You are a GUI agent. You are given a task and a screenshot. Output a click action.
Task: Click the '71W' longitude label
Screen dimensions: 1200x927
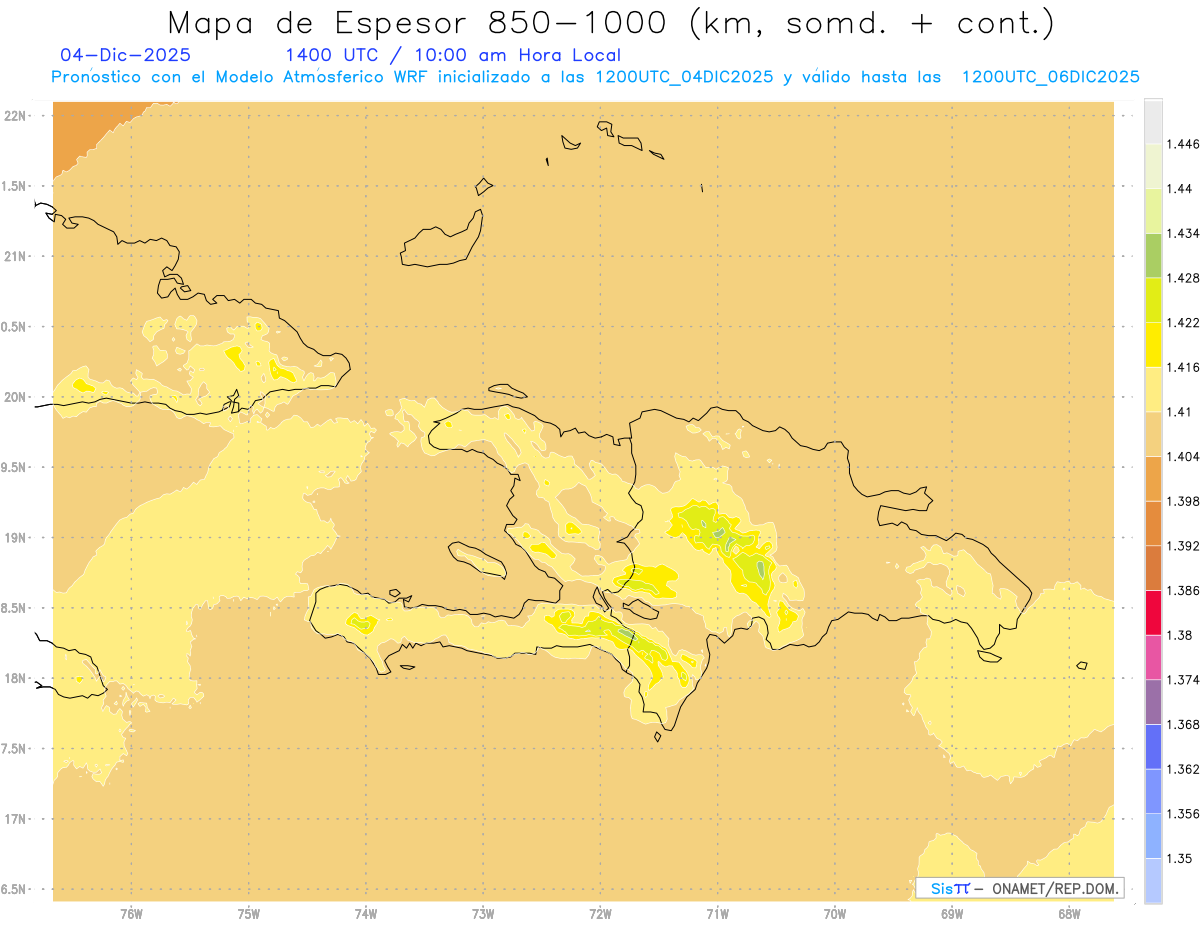point(717,913)
